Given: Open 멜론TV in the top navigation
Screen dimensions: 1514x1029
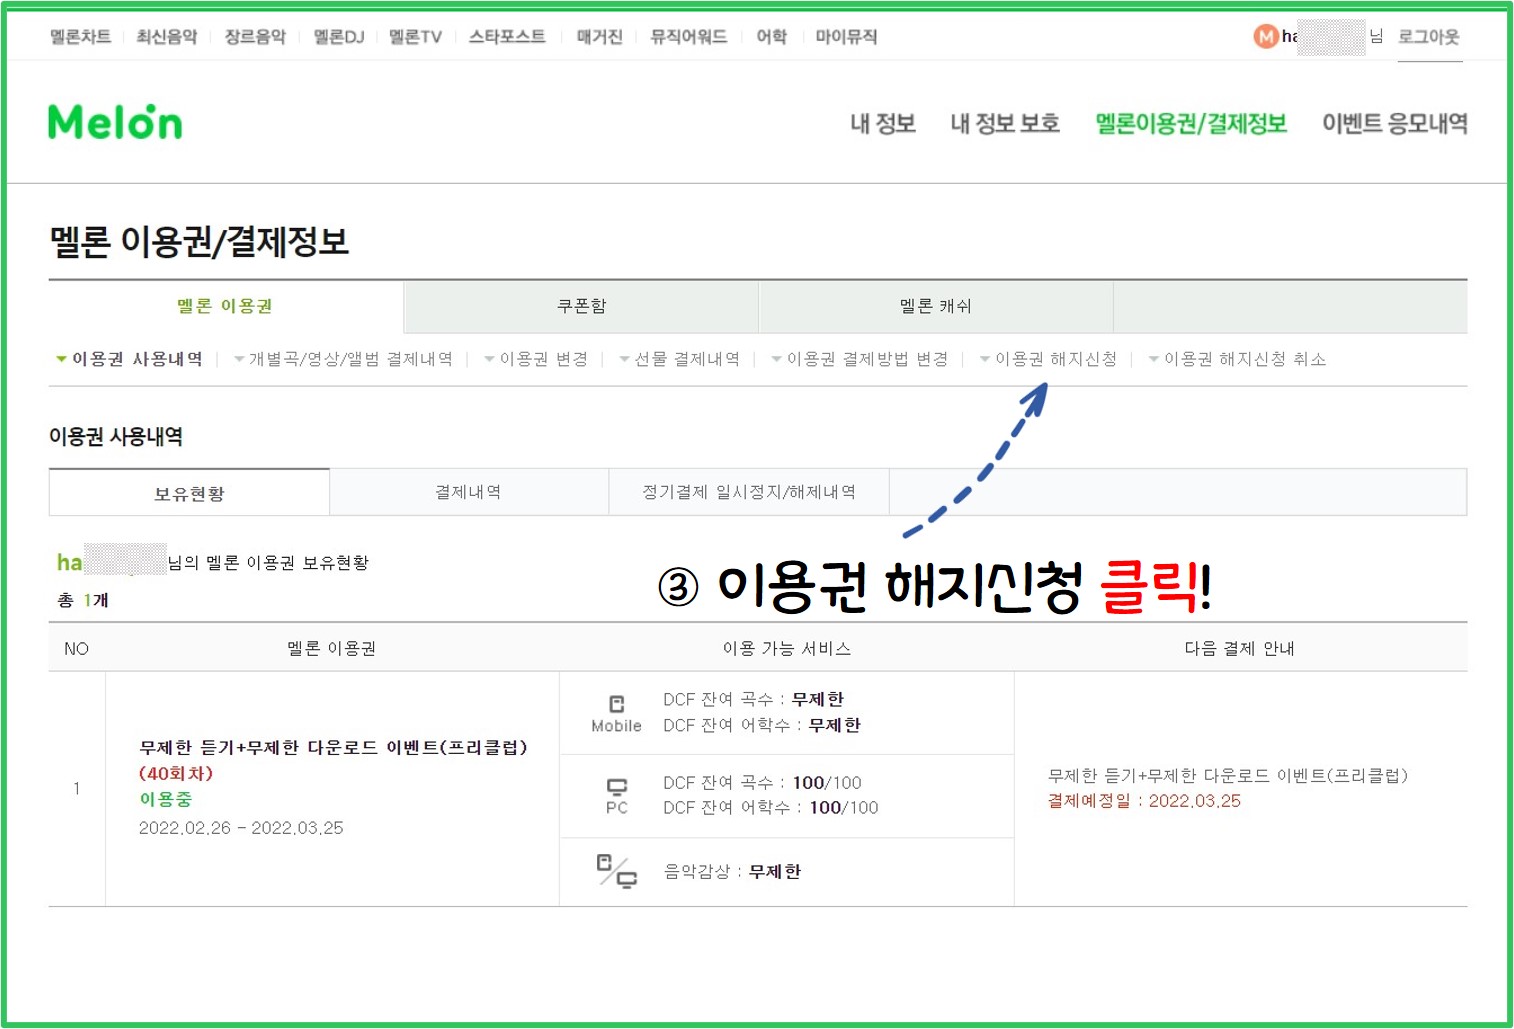Looking at the screenshot, I should click(x=415, y=37).
